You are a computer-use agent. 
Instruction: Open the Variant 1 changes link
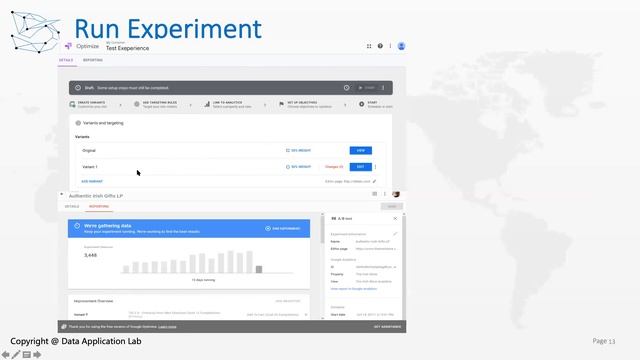coord(334,167)
